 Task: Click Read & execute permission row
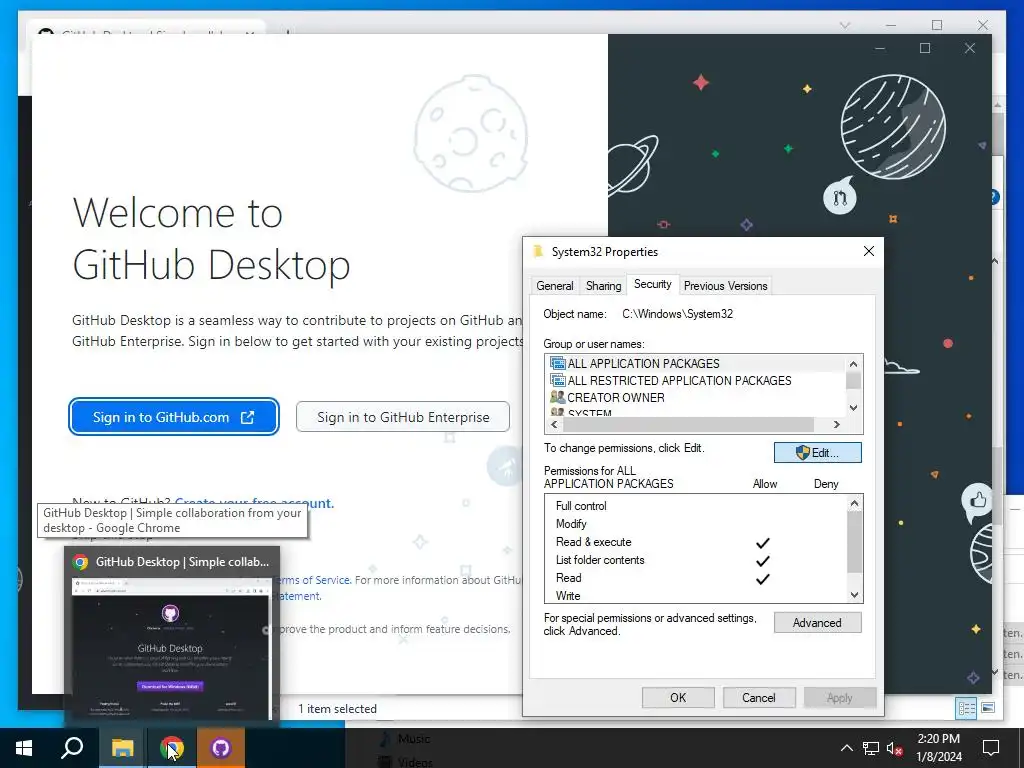pos(696,542)
